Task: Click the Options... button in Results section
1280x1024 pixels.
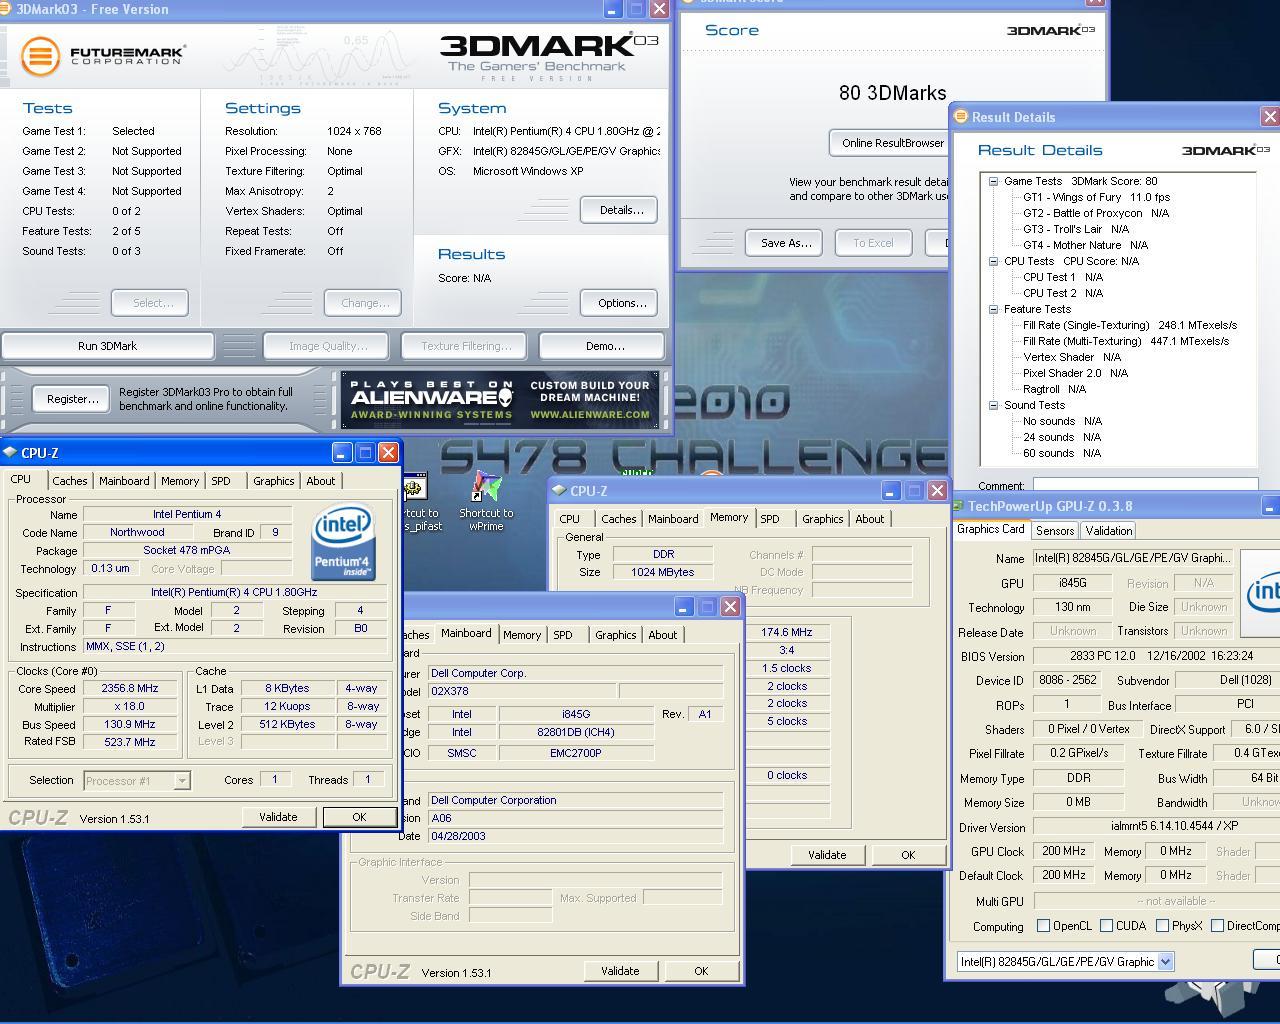Action: [x=621, y=303]
